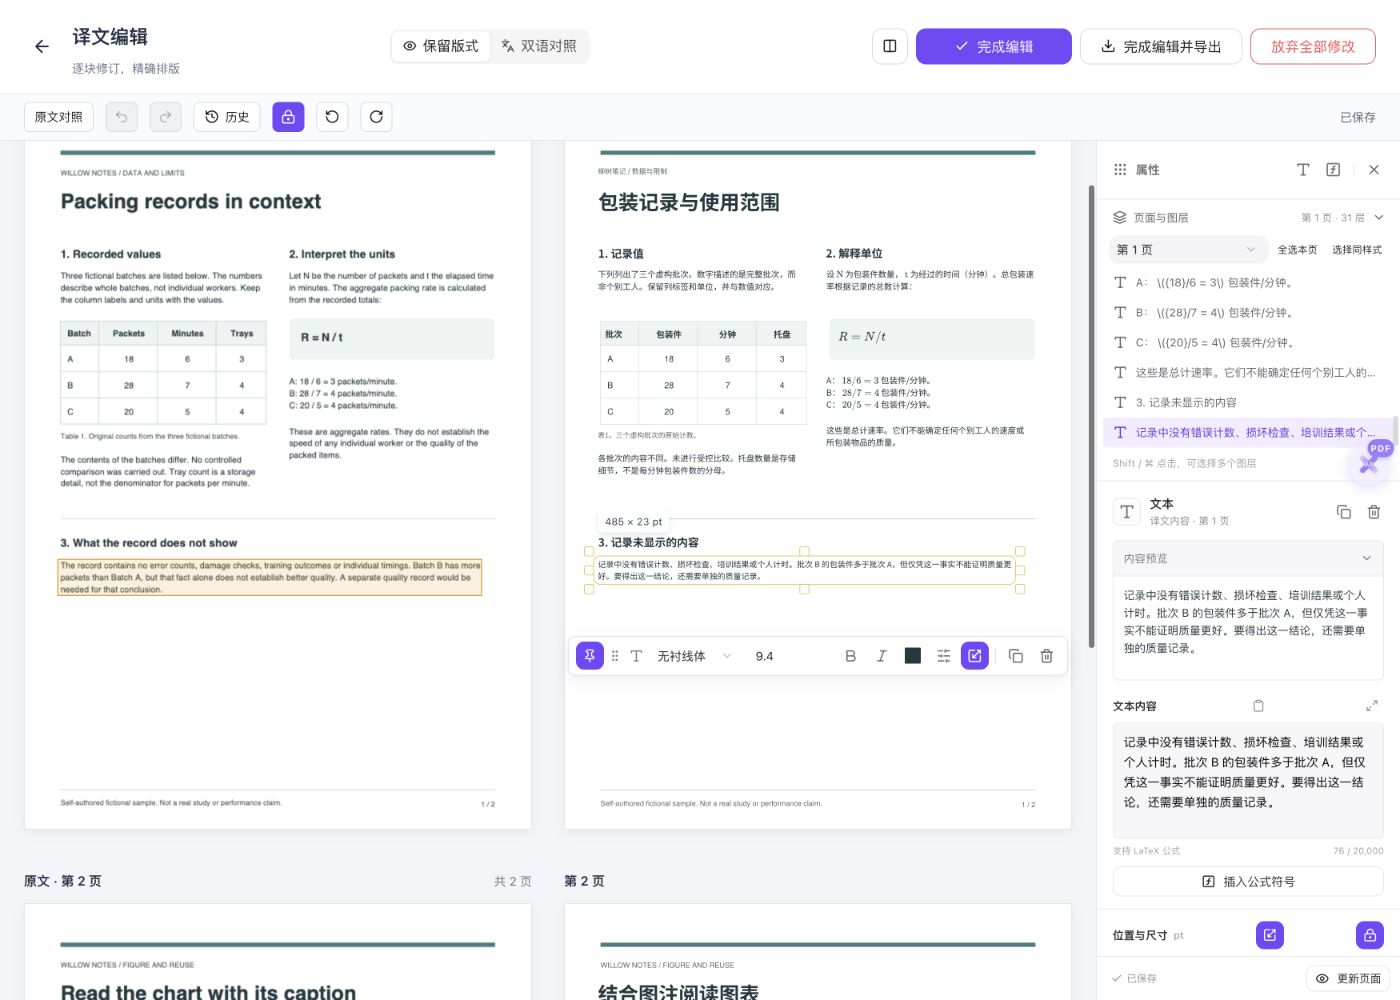Delete the text layer via the panel trash icon
This screenshot has height=1000, width=1400.
pos(1374,512)
